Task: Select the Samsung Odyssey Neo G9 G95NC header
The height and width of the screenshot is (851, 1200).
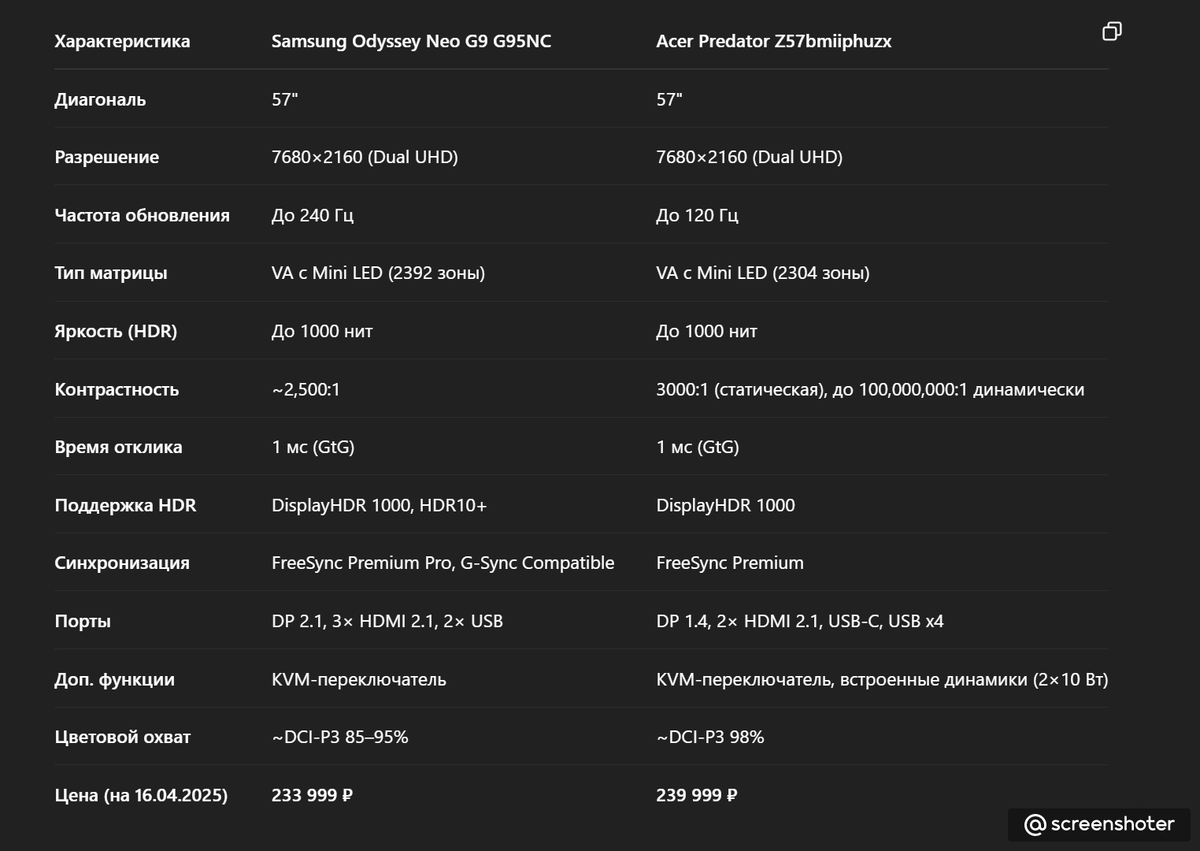Action: coord(411,41)
